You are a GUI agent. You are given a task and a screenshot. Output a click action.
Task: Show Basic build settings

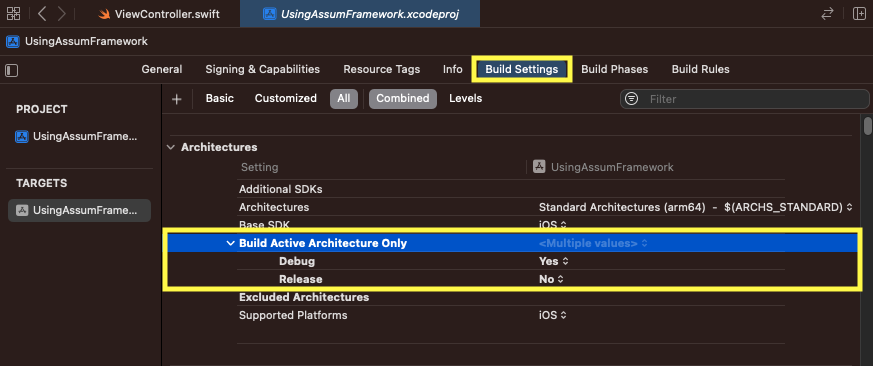[x=220, y=99]
